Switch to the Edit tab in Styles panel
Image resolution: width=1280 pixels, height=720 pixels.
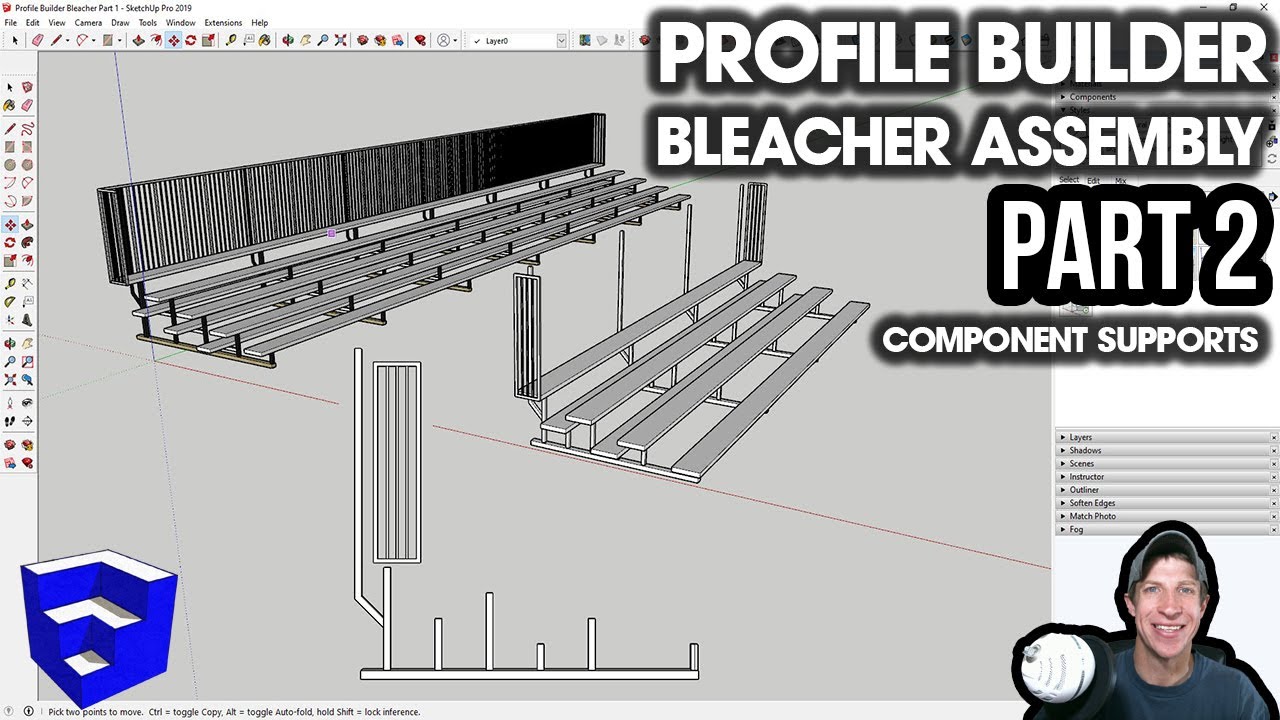pos(1094,180)
